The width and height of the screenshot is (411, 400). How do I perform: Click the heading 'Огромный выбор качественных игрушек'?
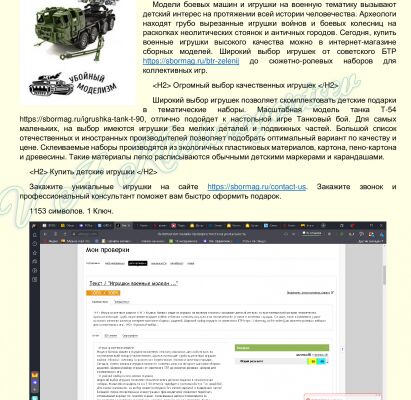point(245,85)
